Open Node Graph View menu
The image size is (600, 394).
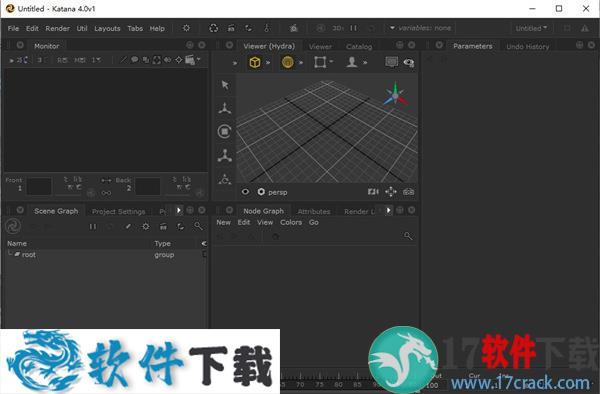tap(265, 222)
